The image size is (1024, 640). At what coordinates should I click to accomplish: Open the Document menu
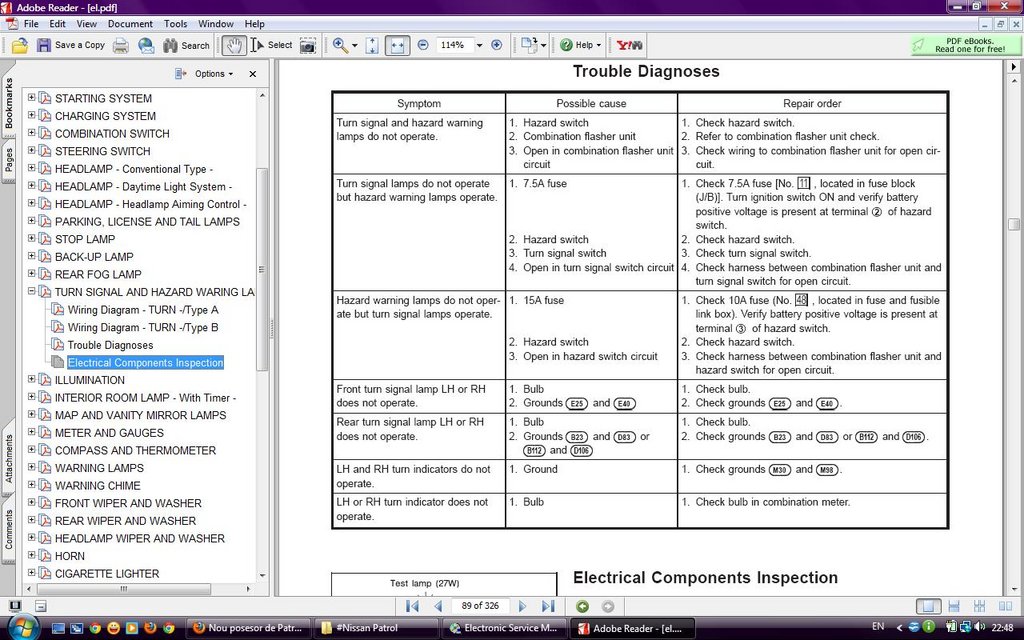pyautogui.click(x=130, y=24)
